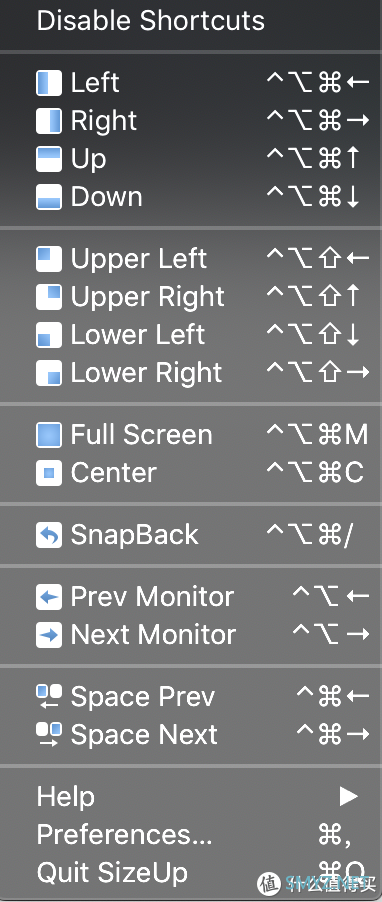Expand the Help submenu arrow
382x902 pixels.
click(348, 797)
